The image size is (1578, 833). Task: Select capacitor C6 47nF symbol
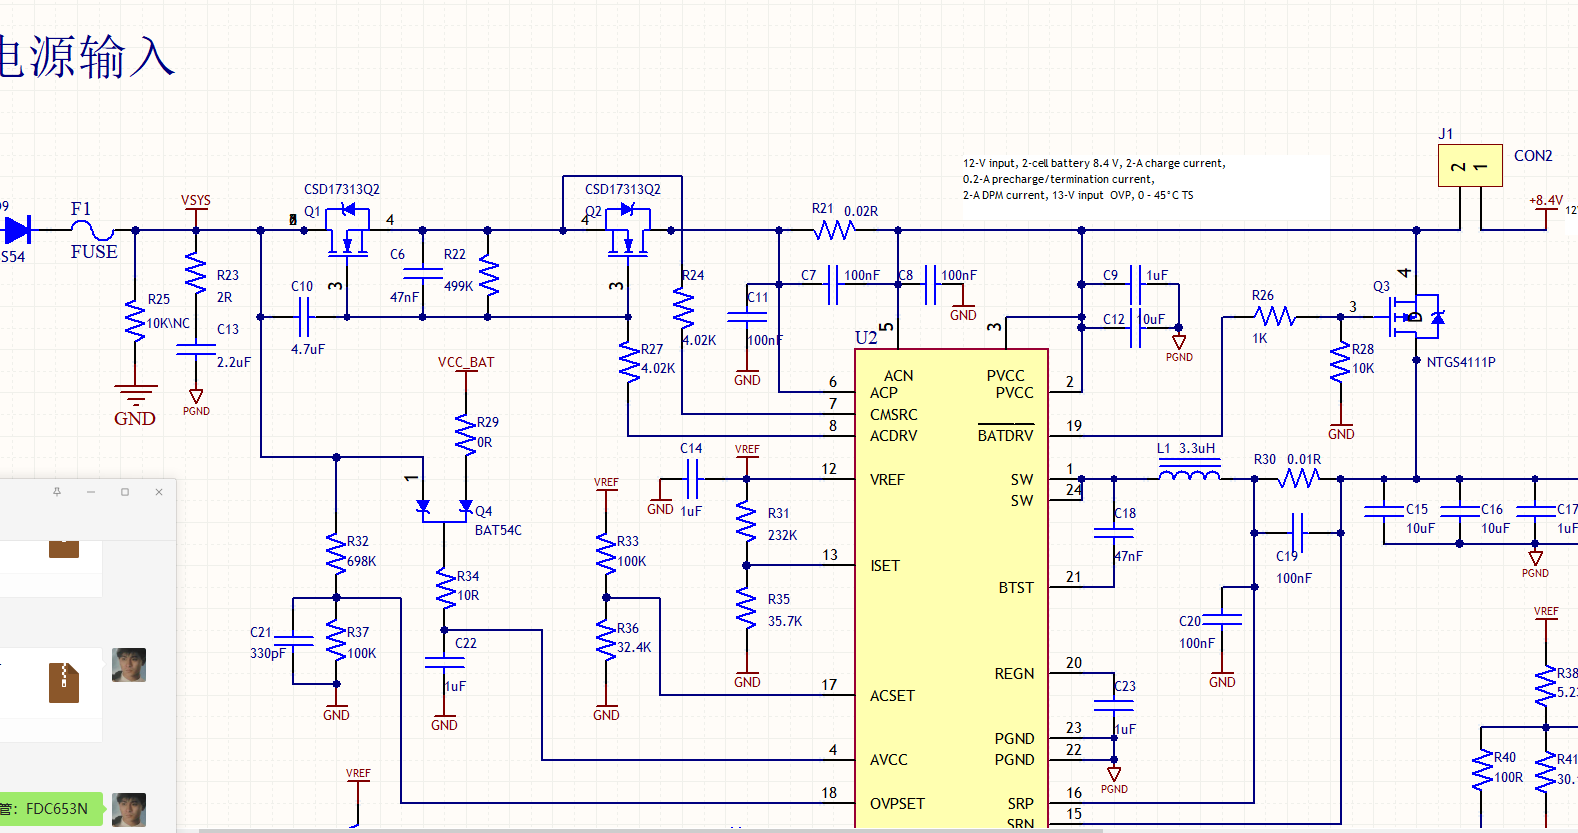click(423, 273)
